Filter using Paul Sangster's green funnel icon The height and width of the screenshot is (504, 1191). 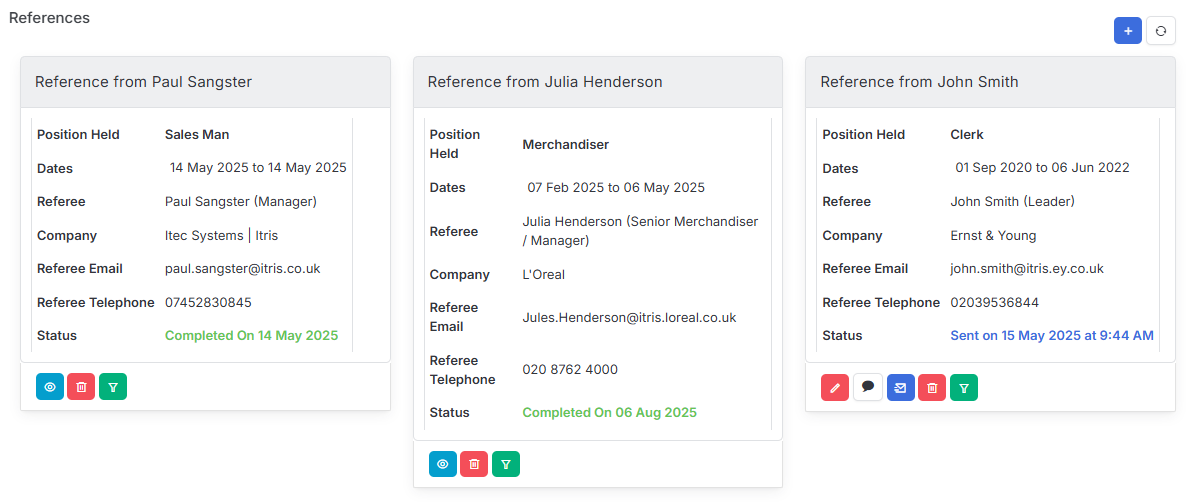click(x=112, y=387)
